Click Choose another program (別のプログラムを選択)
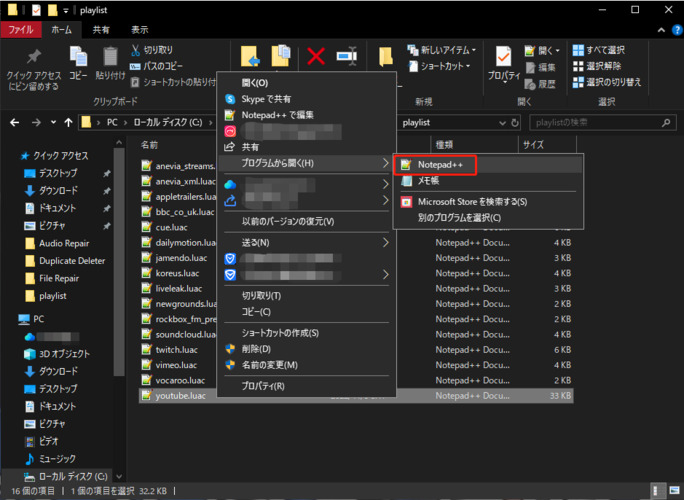The image size is (684, 500). click(488, 217)
